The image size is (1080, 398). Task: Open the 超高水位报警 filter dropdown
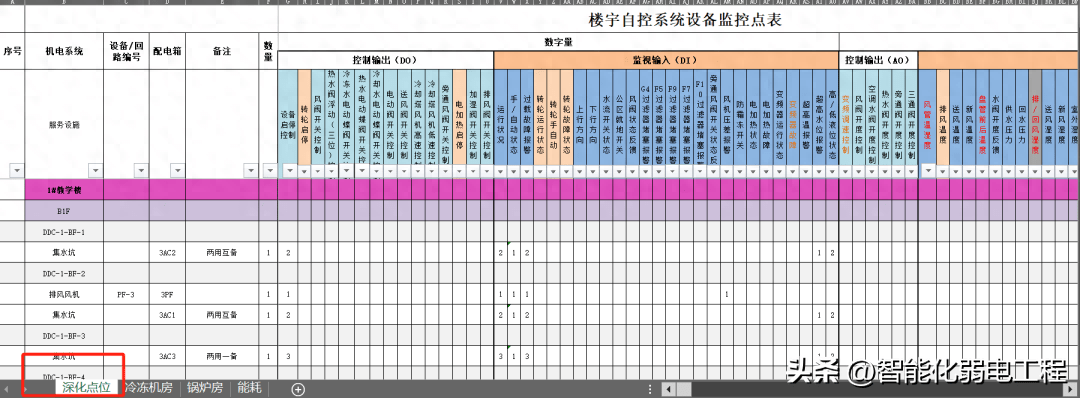[x=819, y=171]
